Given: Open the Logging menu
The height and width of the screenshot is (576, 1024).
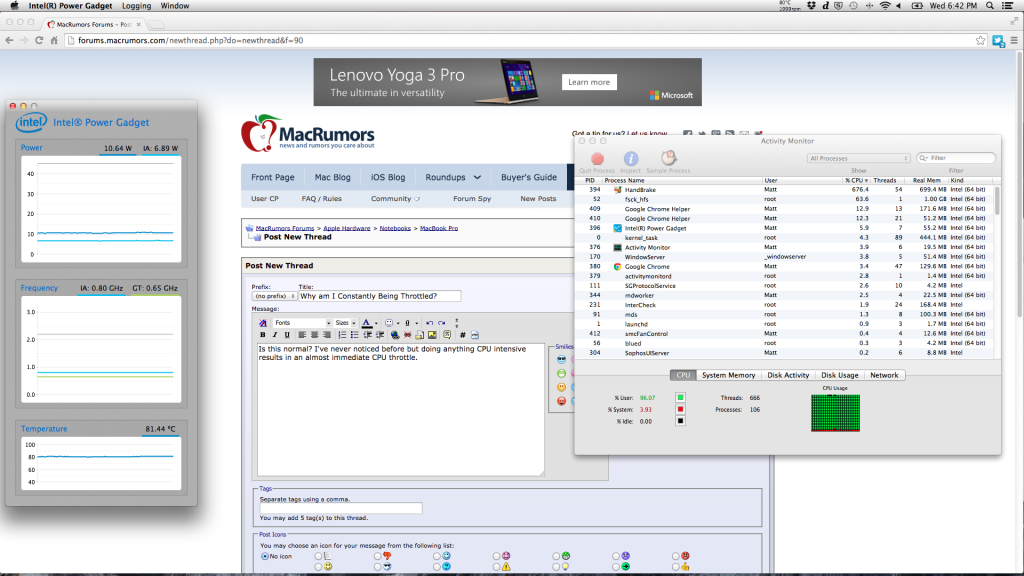Looking at the screenshot, I should pos(136,6).
